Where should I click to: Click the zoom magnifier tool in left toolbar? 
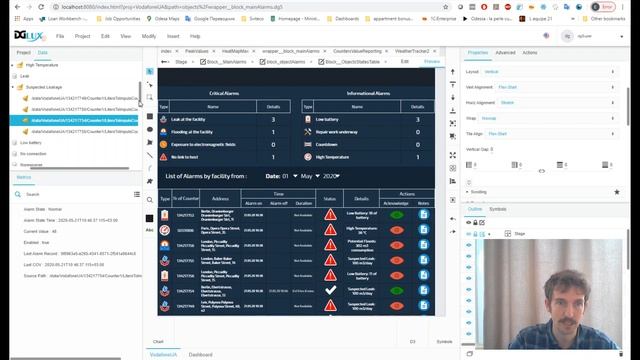point(150,200)
